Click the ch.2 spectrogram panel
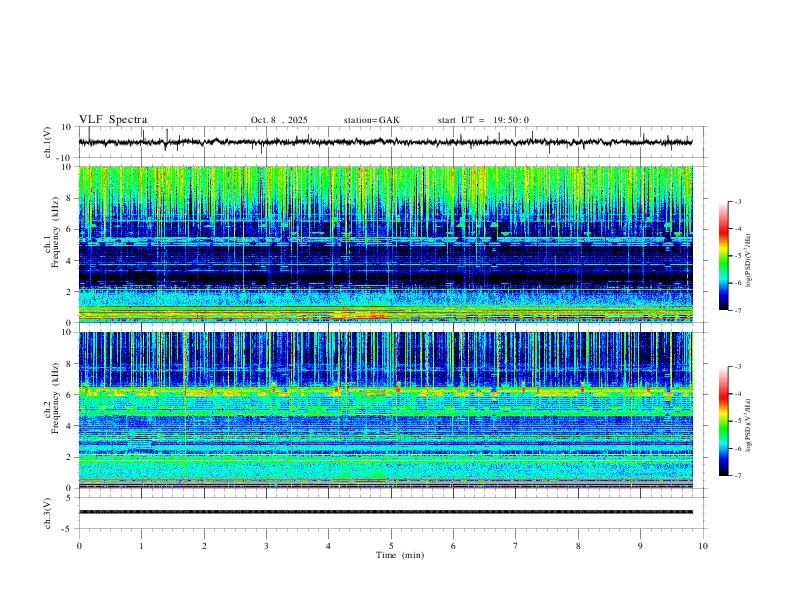 (385, 410)
